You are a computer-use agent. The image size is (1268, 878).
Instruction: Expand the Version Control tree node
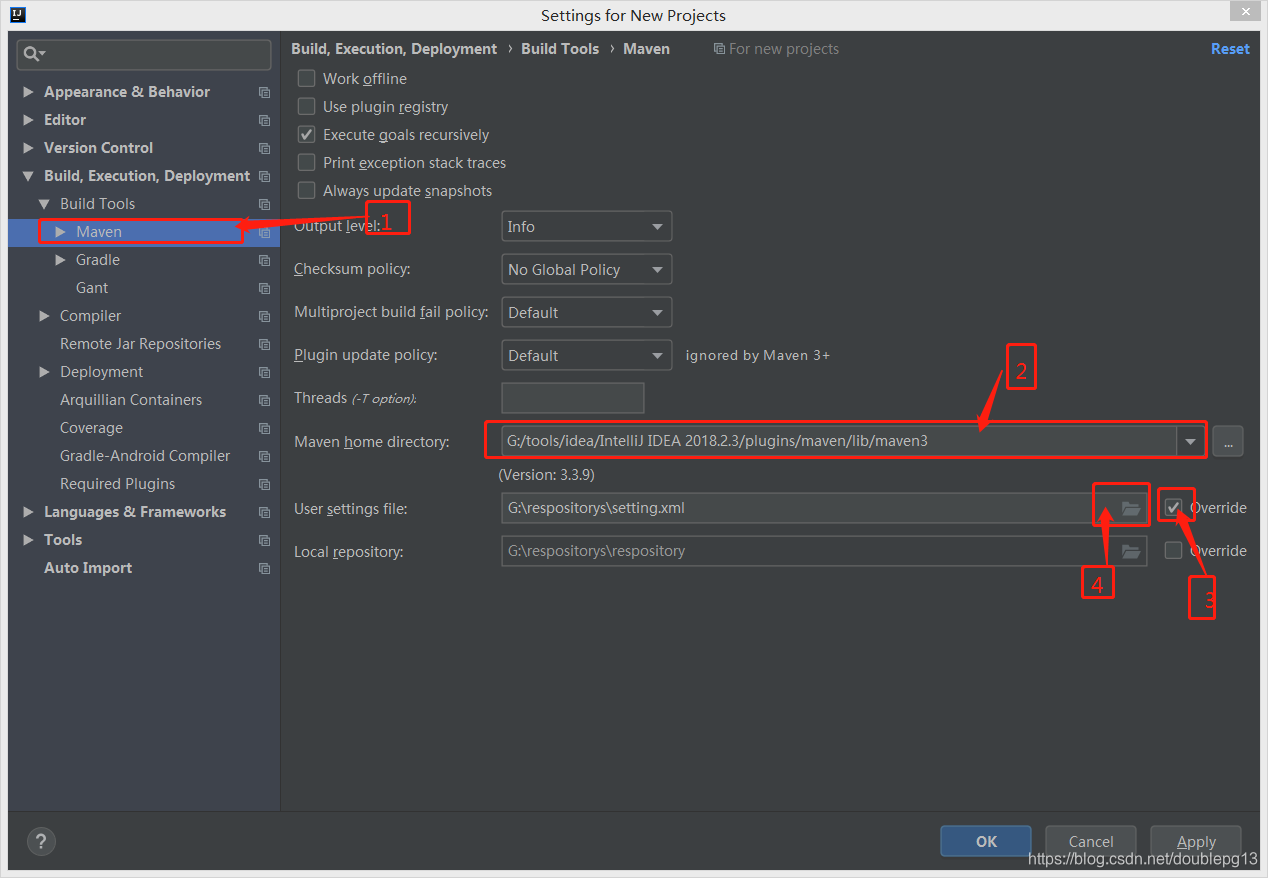pyautogui.click(x=28, y=148)
